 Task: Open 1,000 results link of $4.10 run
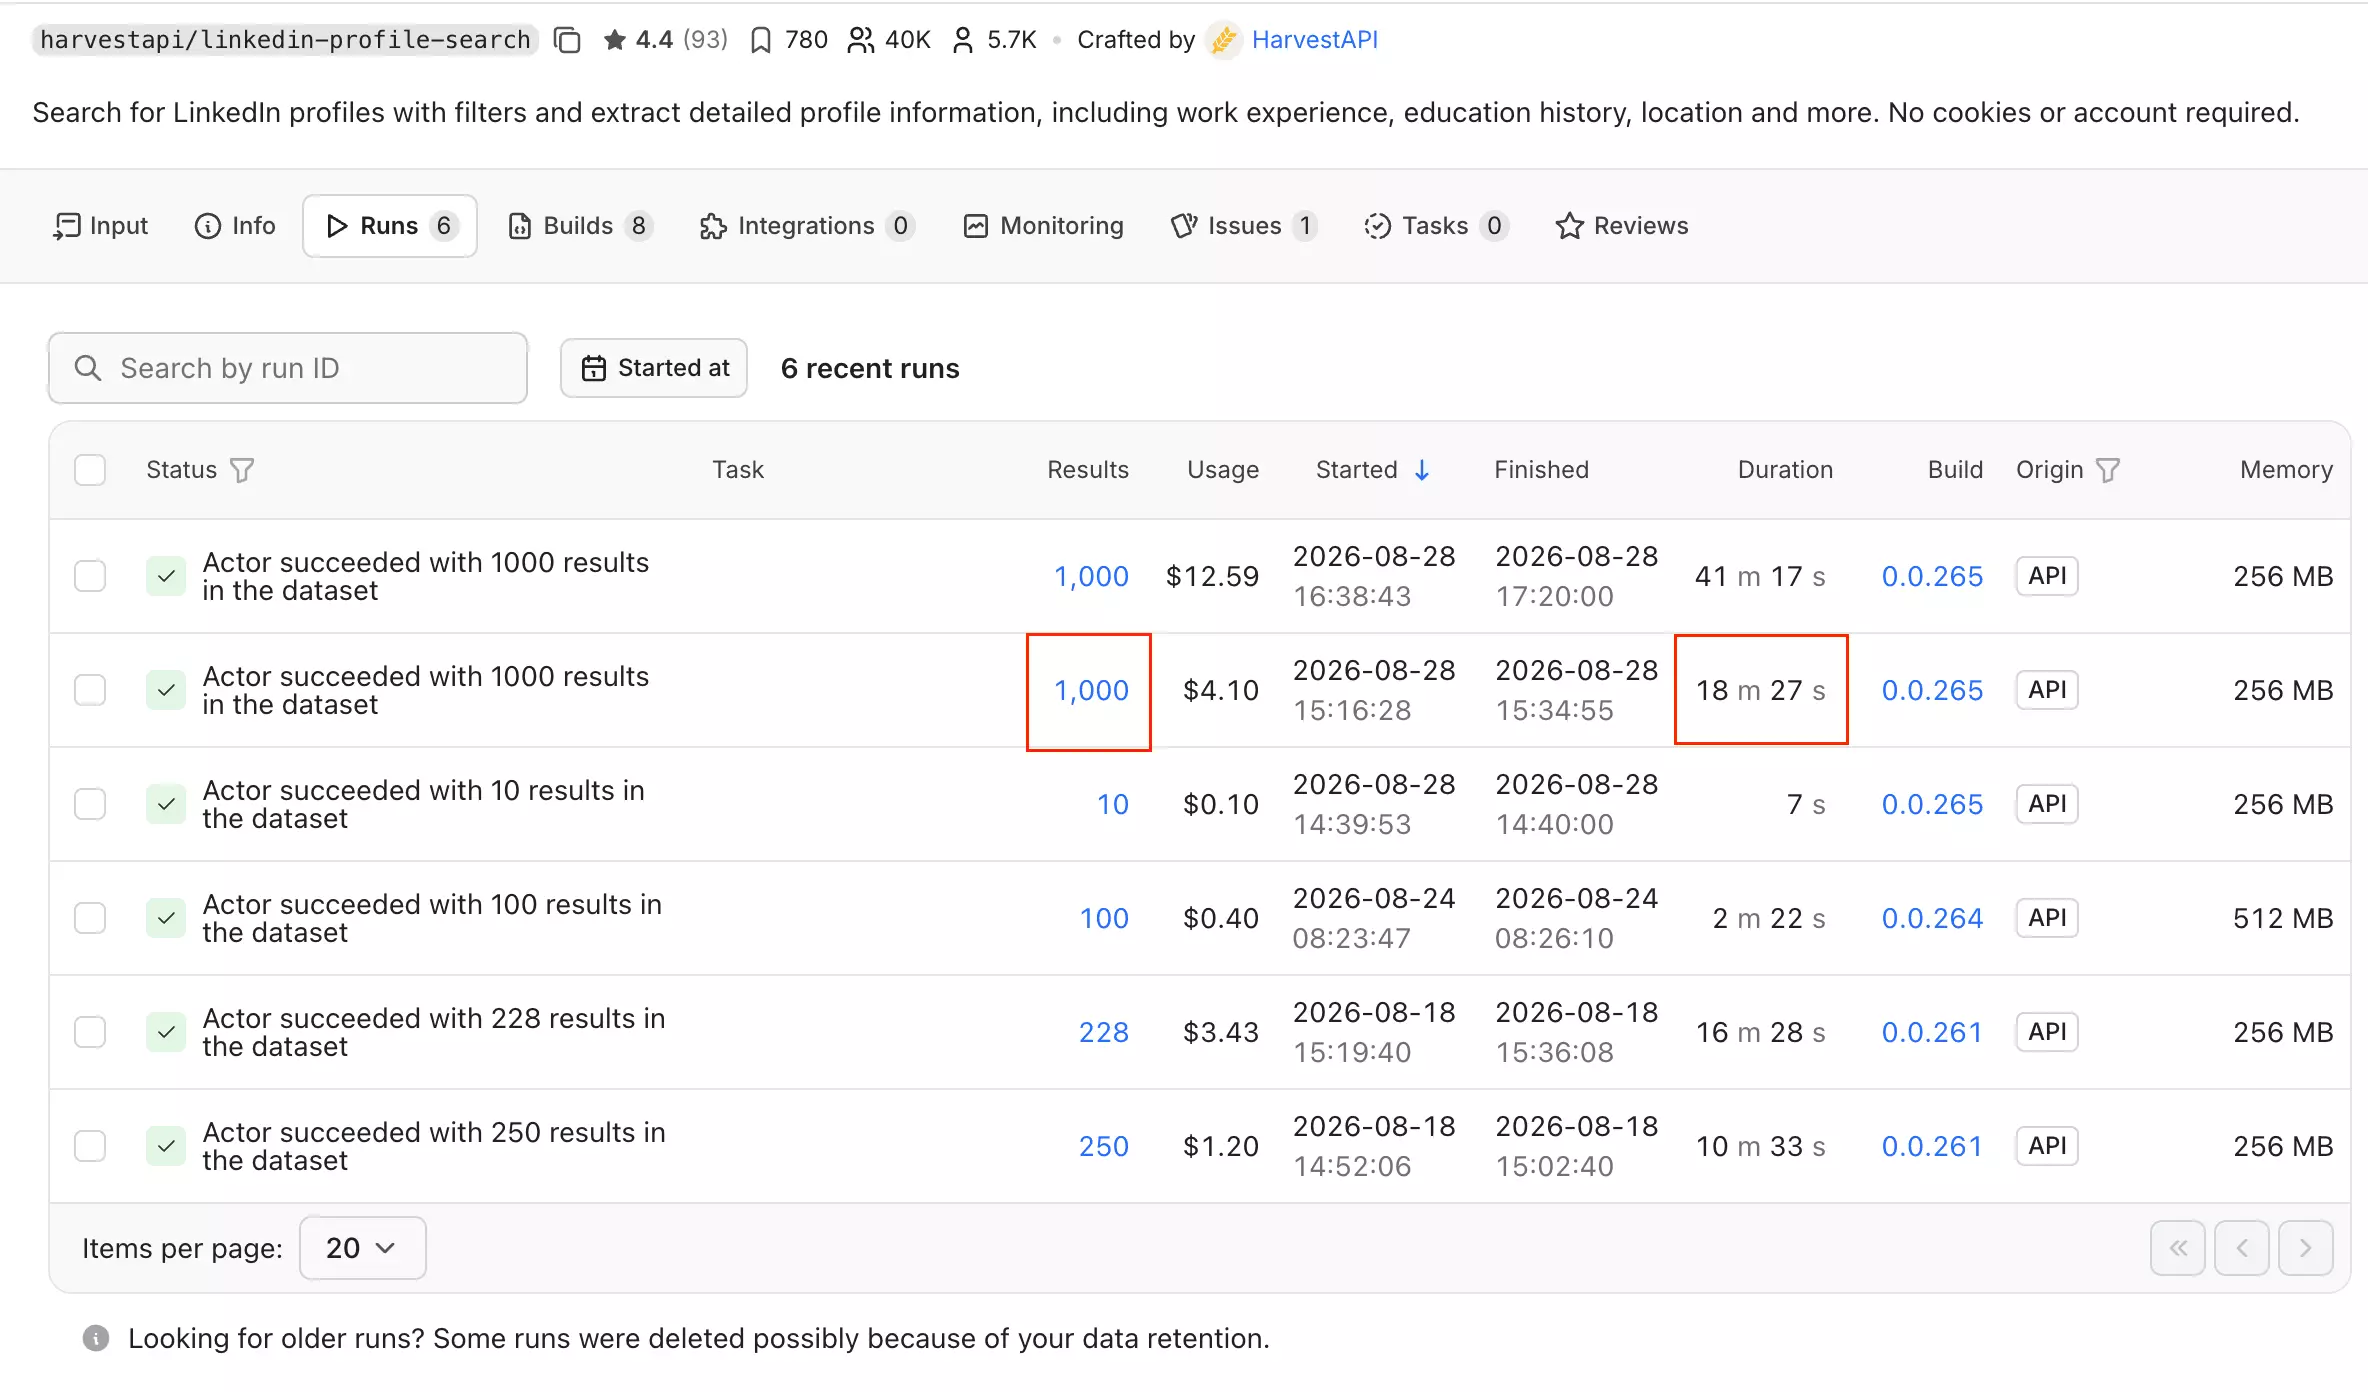pos(1091,690)
